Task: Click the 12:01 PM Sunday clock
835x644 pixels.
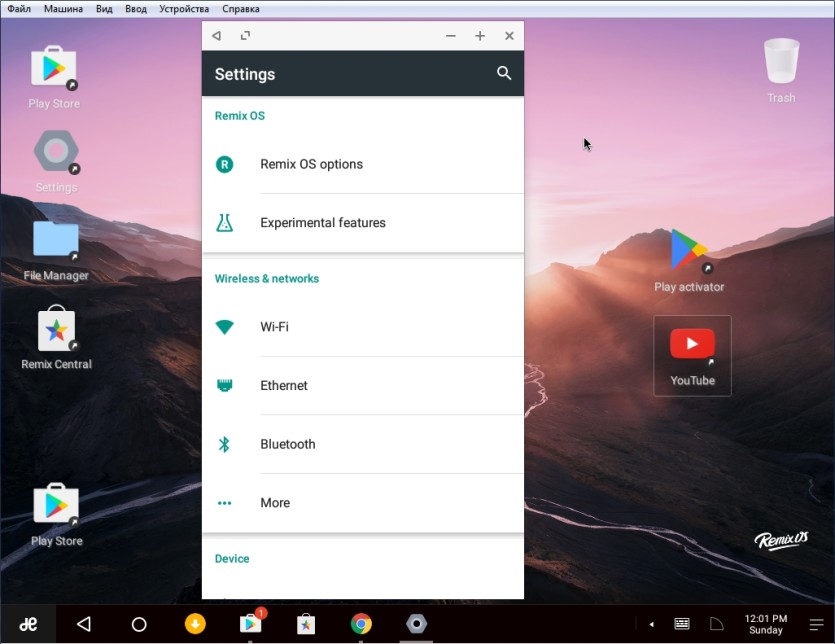Action: (x=765, y=624)
